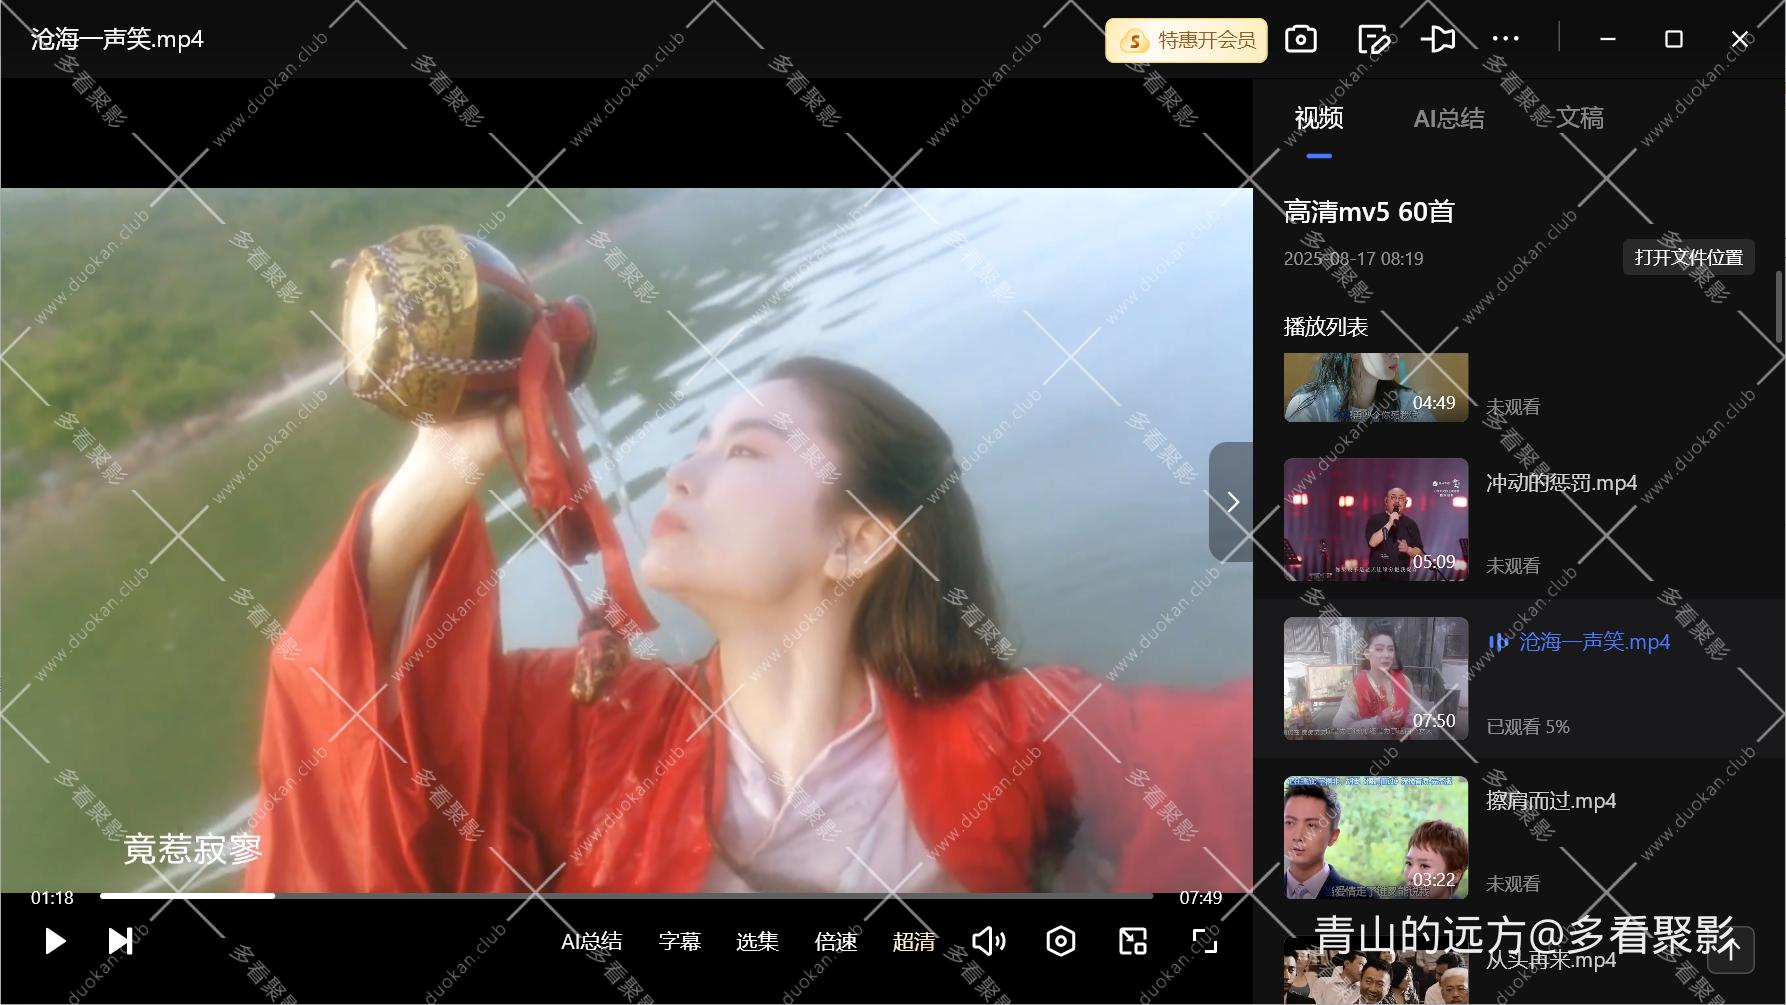Play the next video in playlist
The image size is (1786, 1005).
119,941
